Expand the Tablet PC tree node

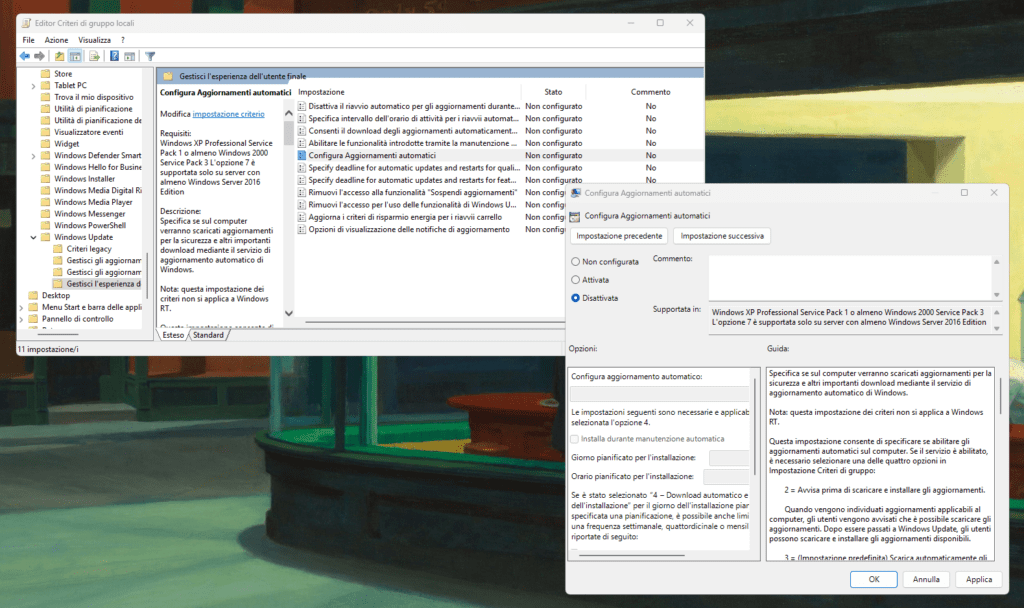pos(33,86)
